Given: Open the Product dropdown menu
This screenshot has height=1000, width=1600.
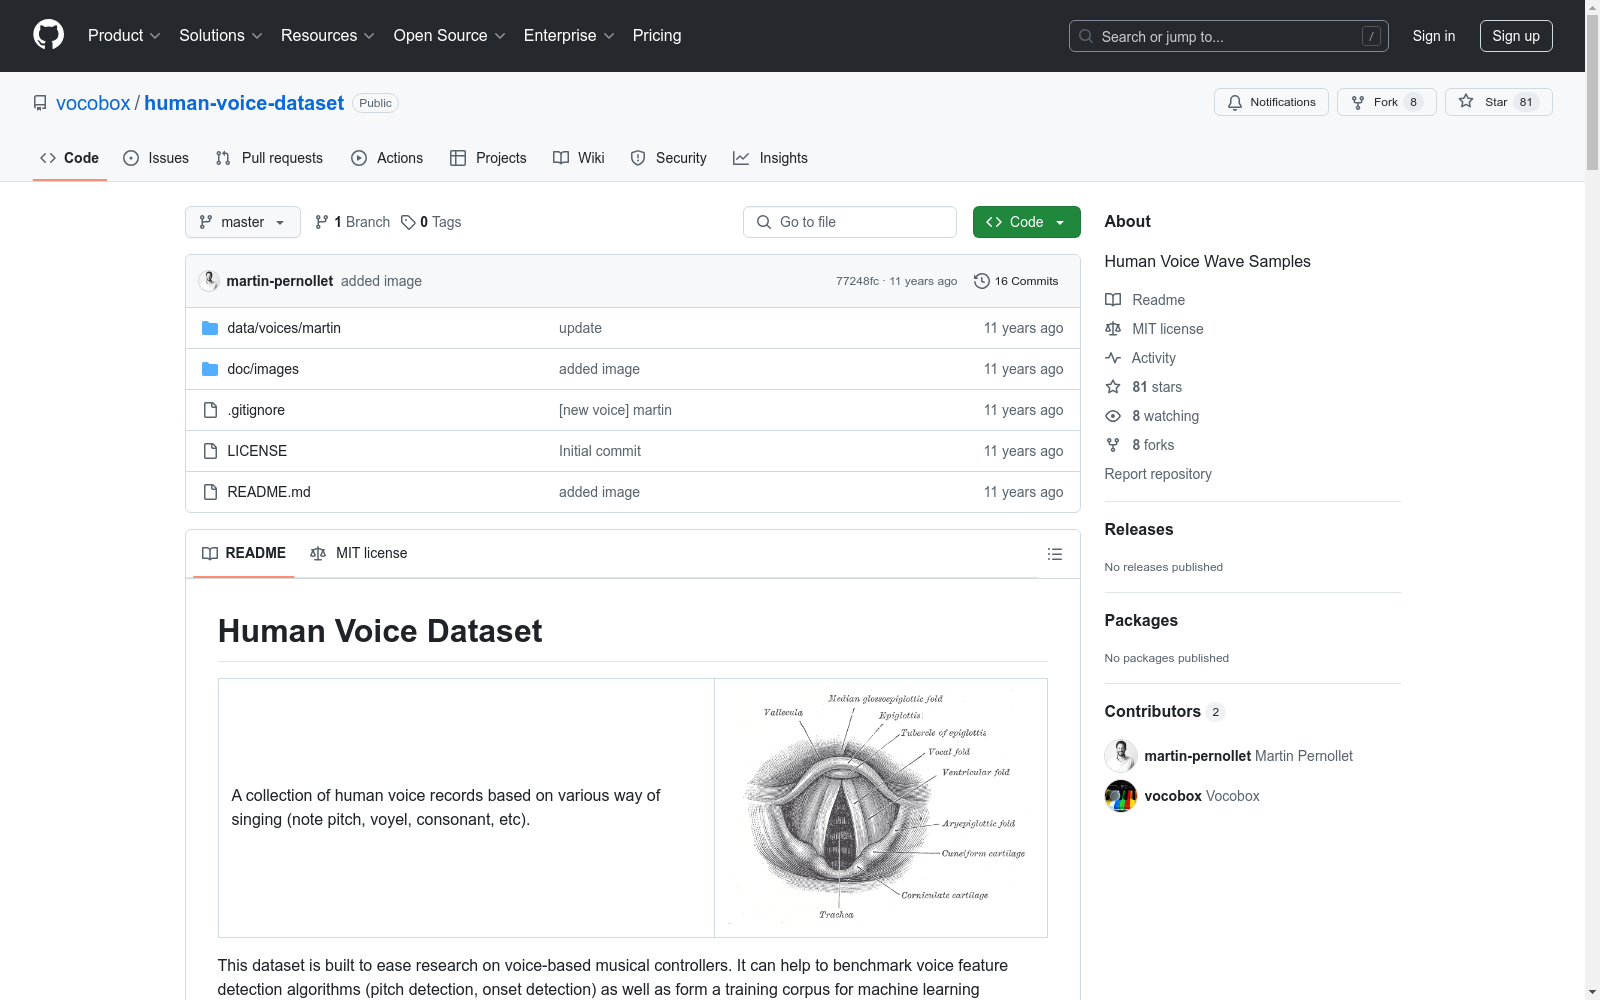Looking at the screenshot, I should (124, 36).
